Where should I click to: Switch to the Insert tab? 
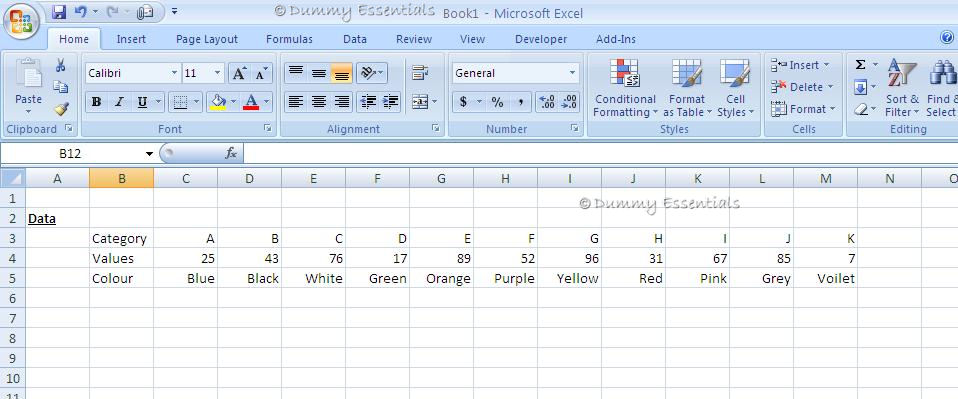[131, 39]
